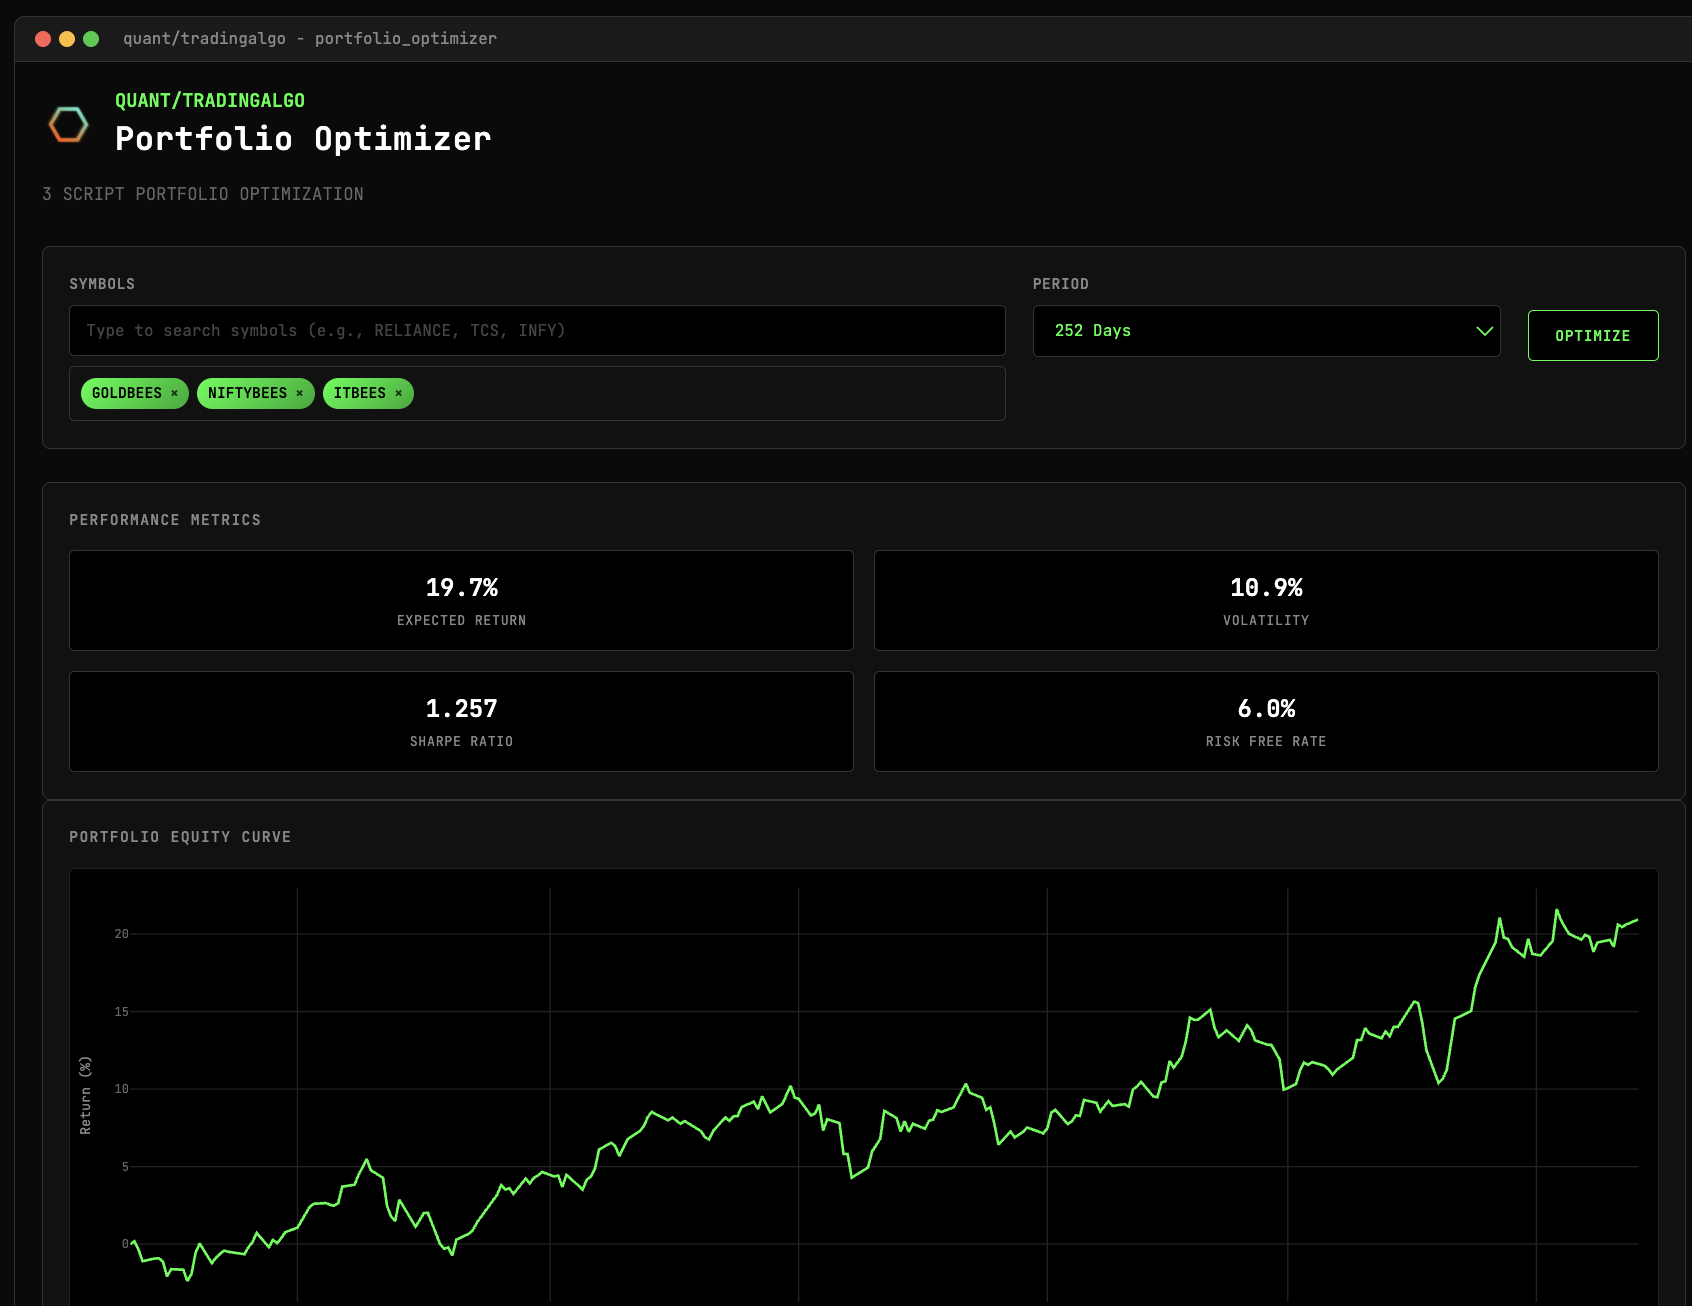Click the 3 SCRIPT PORTFOLIO OPTIMIZATION subtitle
The image size is (1692, 1306).
point(203,194)
